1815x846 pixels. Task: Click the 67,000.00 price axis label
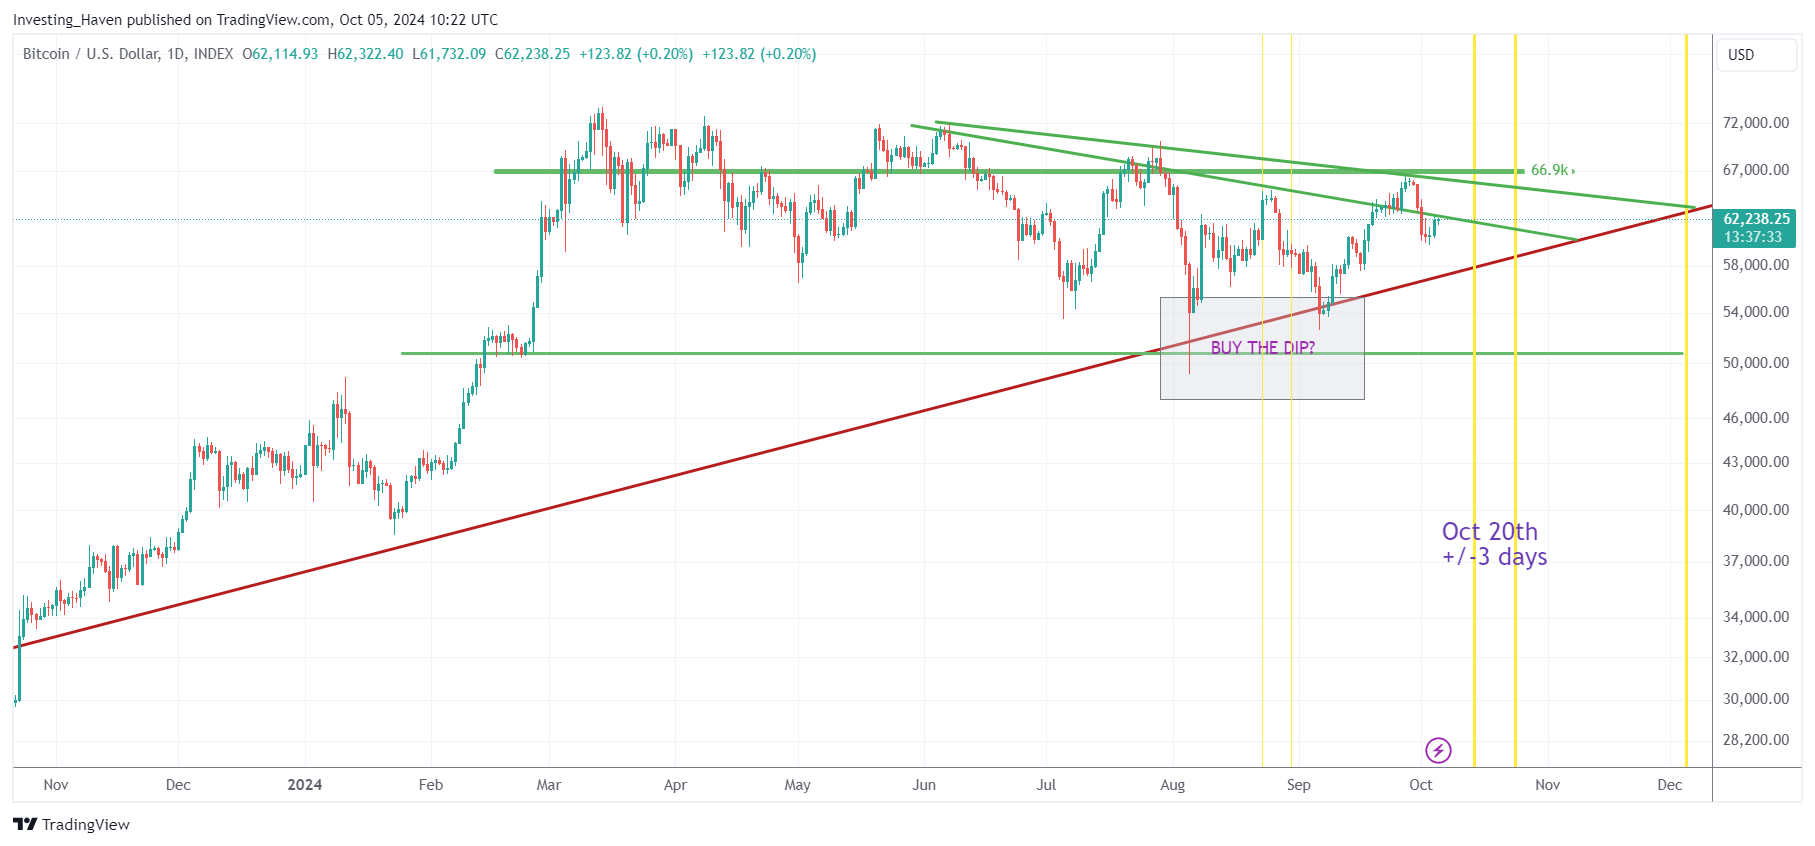tap(1756, 170)
